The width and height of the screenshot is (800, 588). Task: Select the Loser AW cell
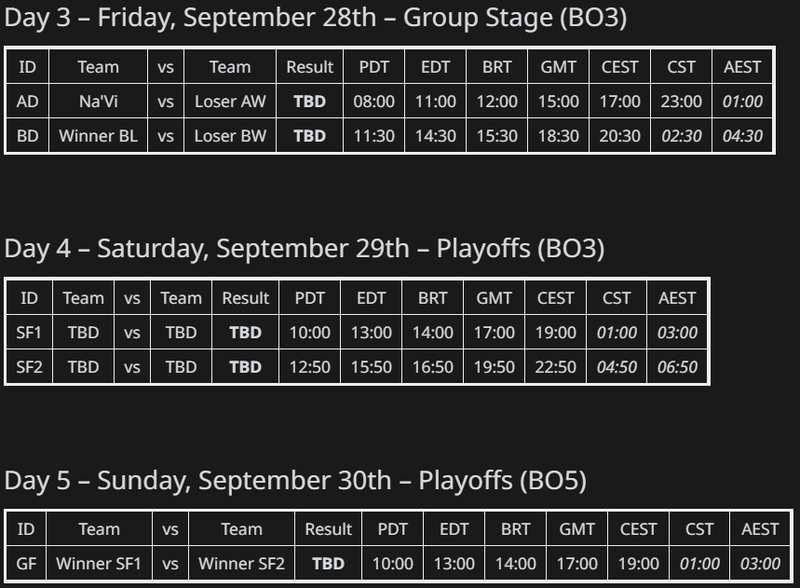tap(230, 102)
